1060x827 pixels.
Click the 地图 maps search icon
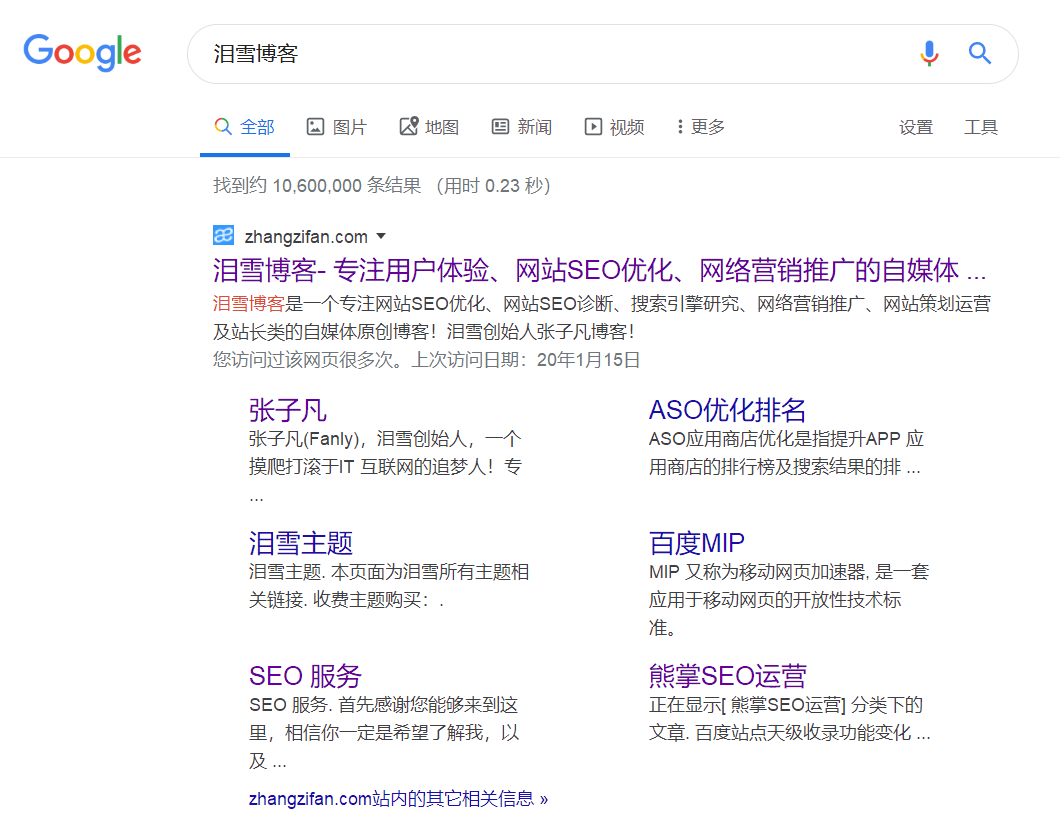pos(408,126)
